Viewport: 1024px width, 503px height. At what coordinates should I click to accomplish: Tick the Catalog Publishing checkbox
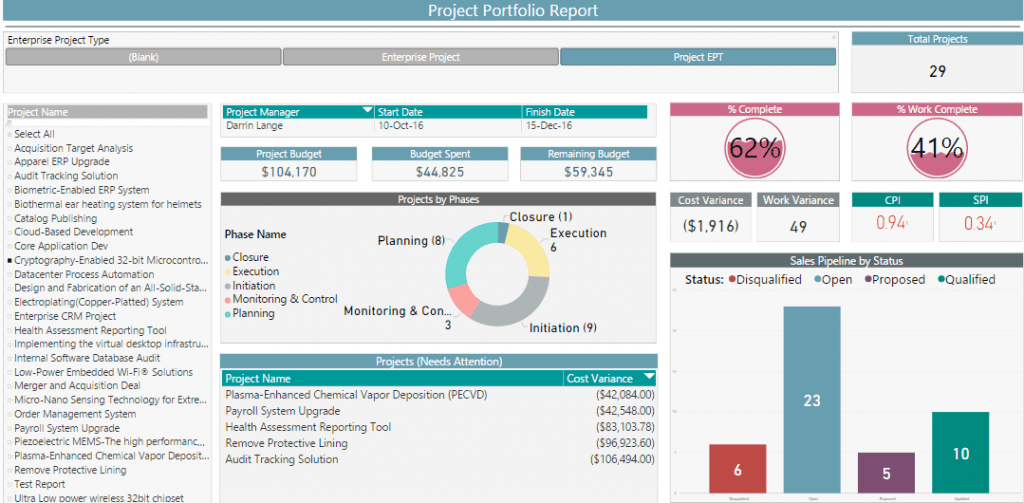click(10, 219)
